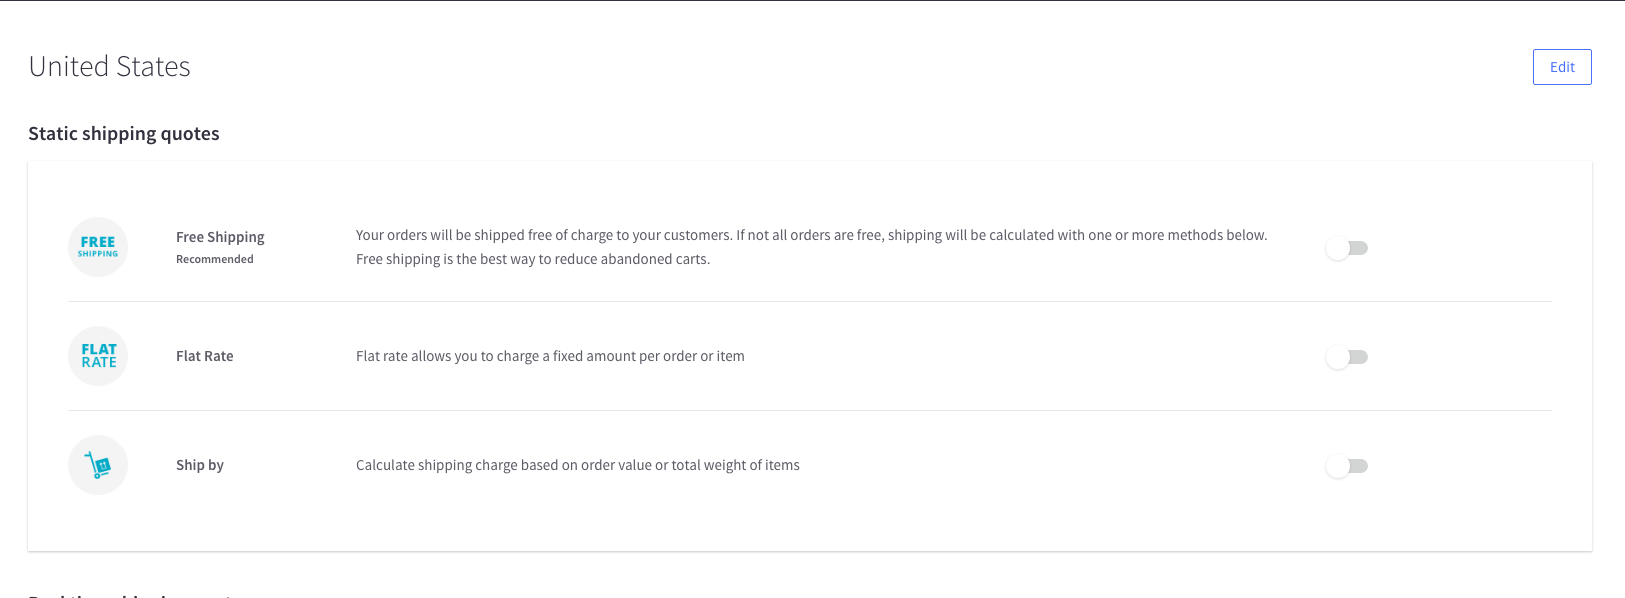Screen dimensions: 1625x598
Task: Click the 'reduce abandoned carts' sentence
Action: click(x=533, y=259)
